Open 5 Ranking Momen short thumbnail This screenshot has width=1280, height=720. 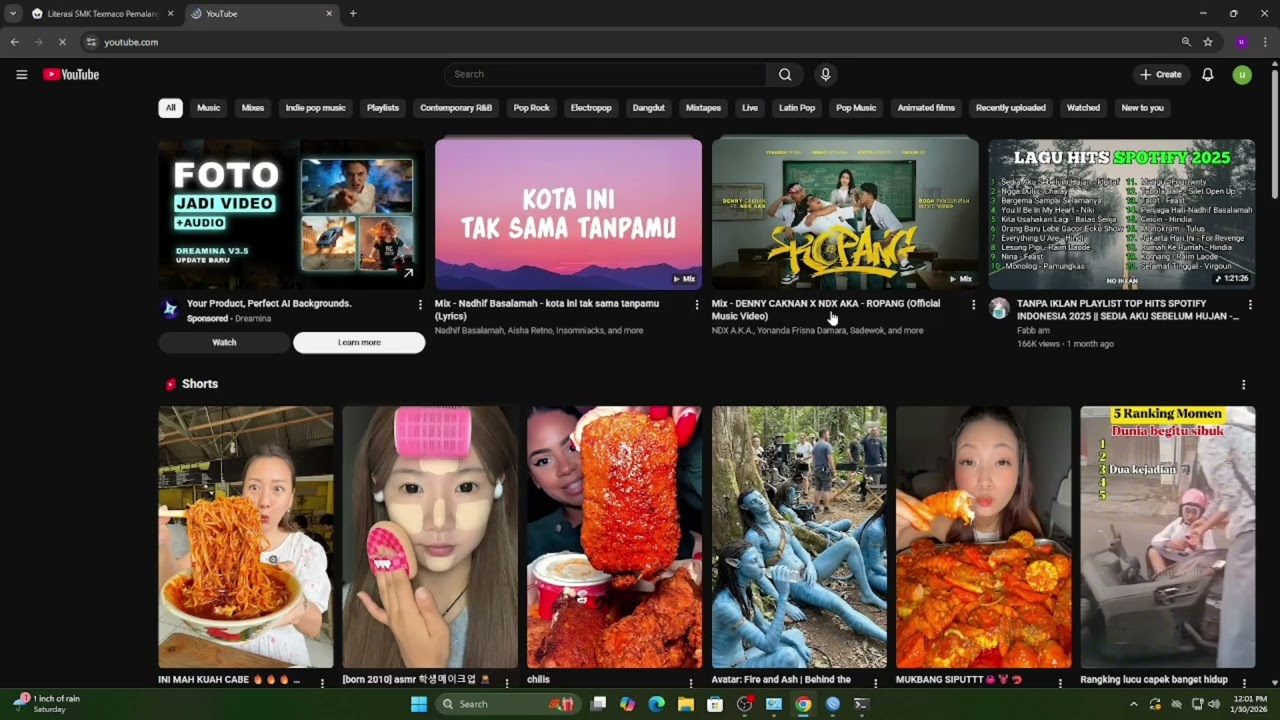(x=1168, y=537)
